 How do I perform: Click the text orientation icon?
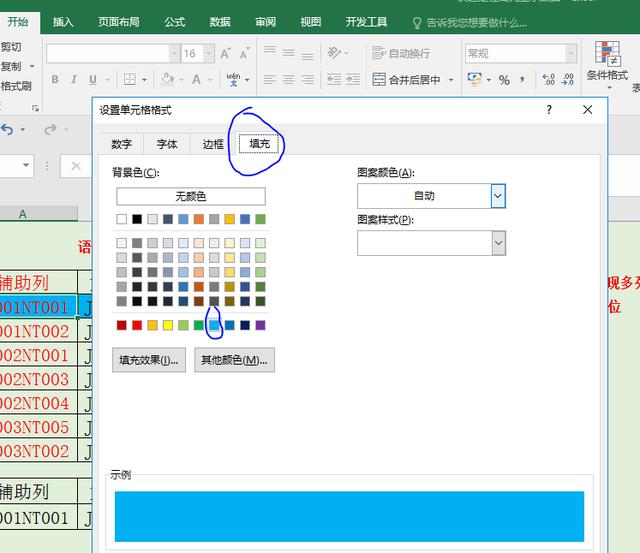tap(334, 53)
